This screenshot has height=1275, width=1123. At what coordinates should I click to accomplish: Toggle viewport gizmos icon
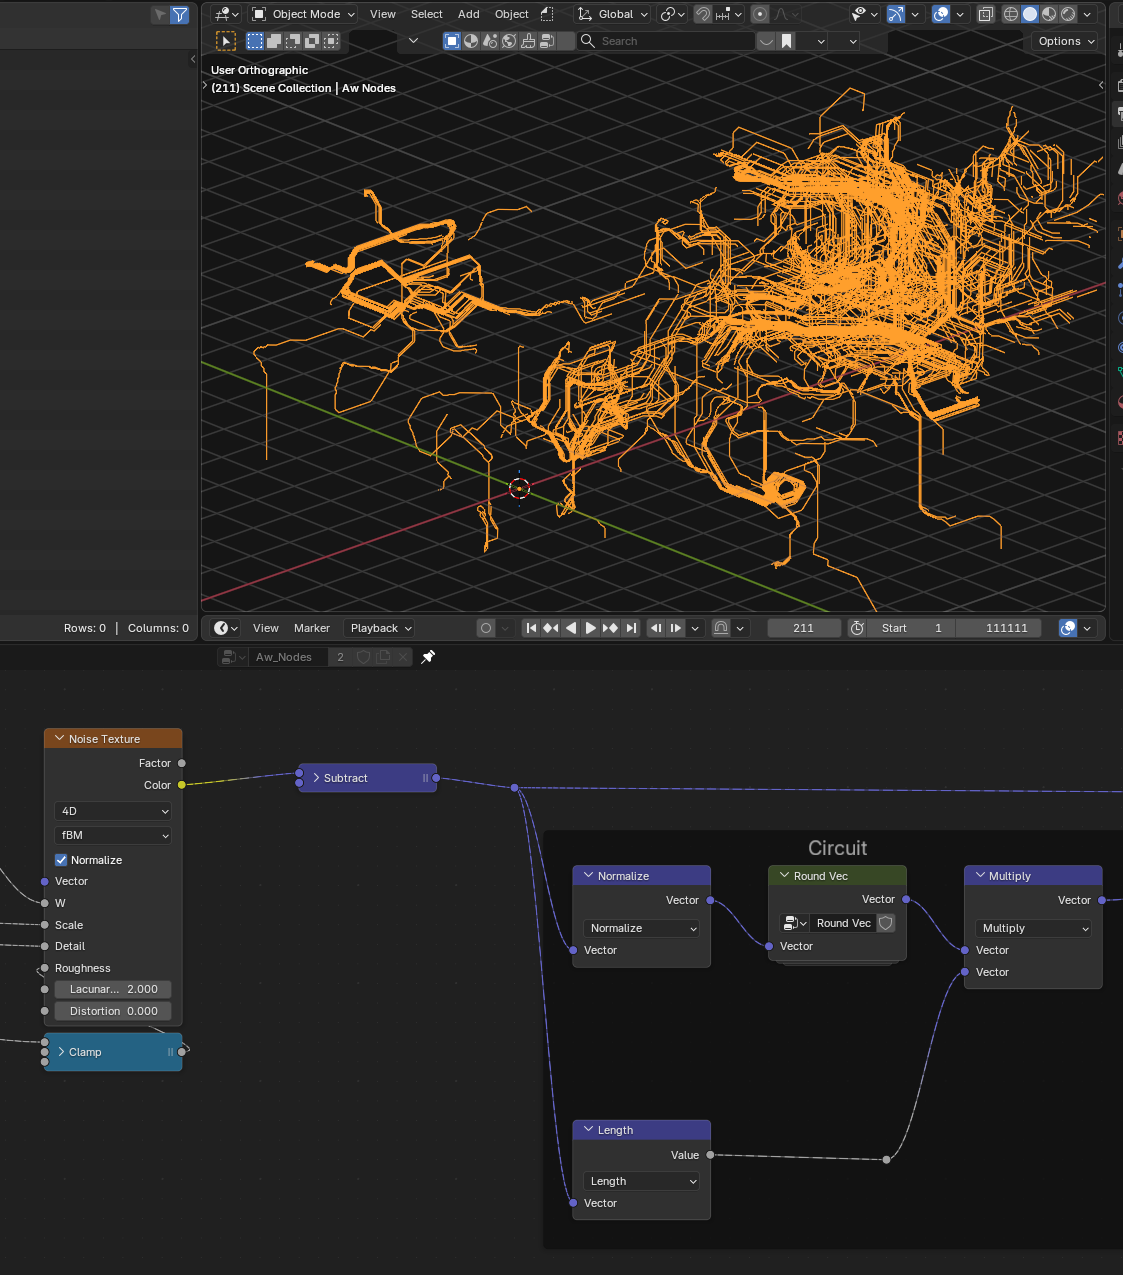896,14
